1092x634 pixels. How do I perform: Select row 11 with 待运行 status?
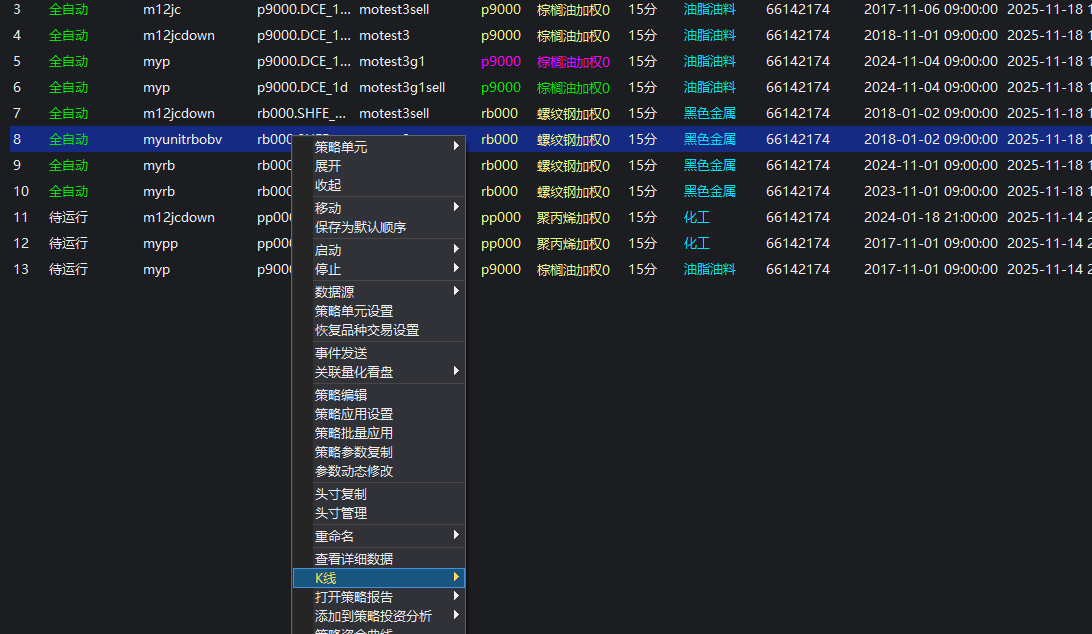tap(68, 217)
